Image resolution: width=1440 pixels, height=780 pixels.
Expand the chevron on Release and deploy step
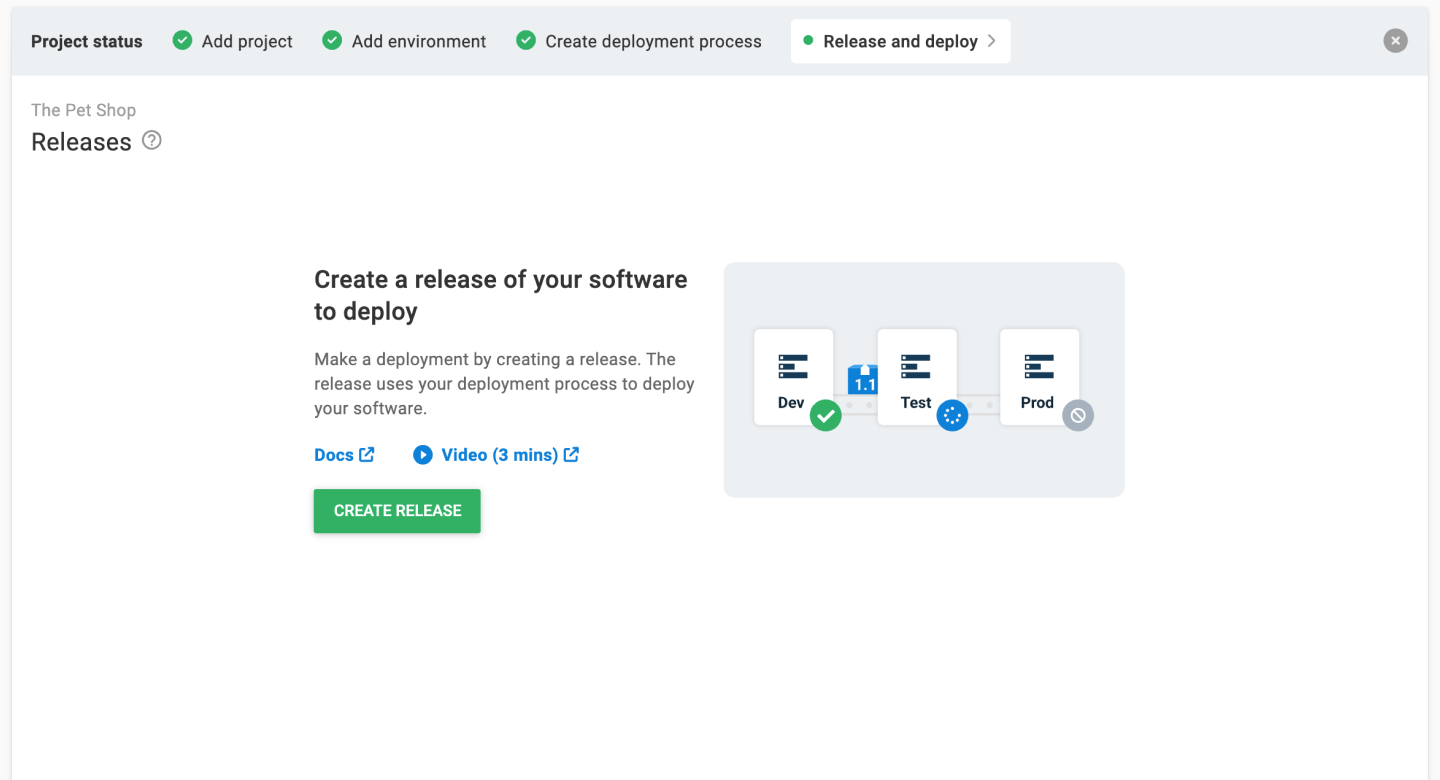point(991,41)
